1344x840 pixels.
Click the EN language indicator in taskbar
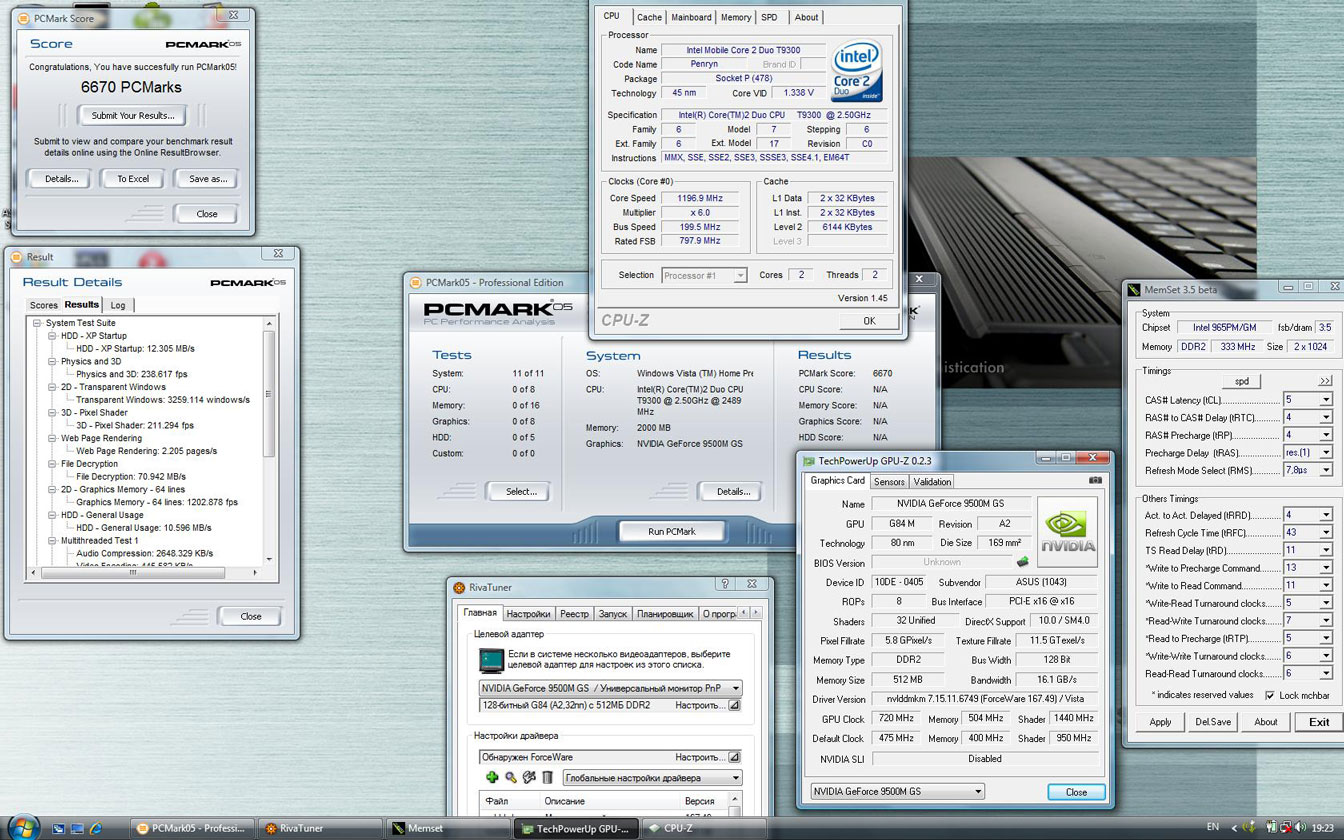(x=1212, y=828)
